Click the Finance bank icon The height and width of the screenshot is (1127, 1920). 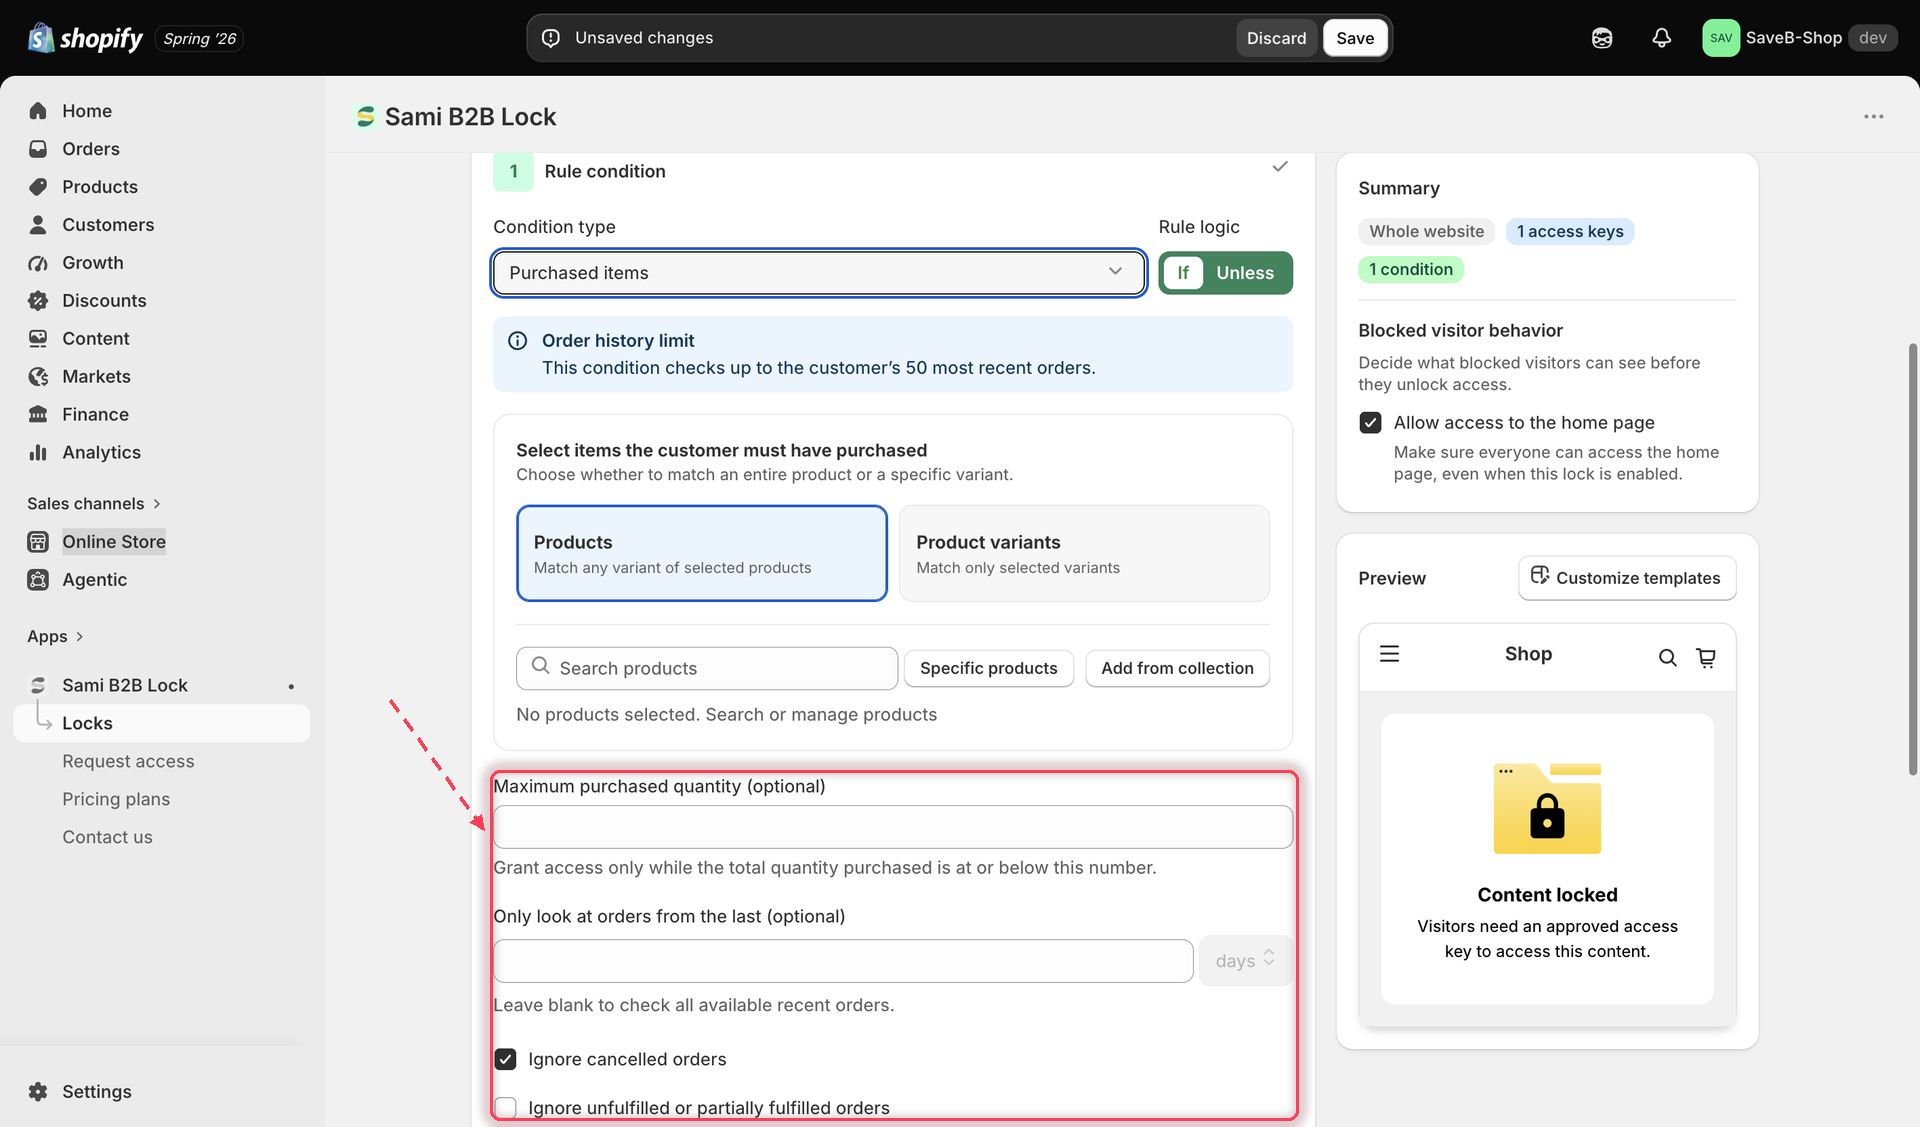coord(38,415)
